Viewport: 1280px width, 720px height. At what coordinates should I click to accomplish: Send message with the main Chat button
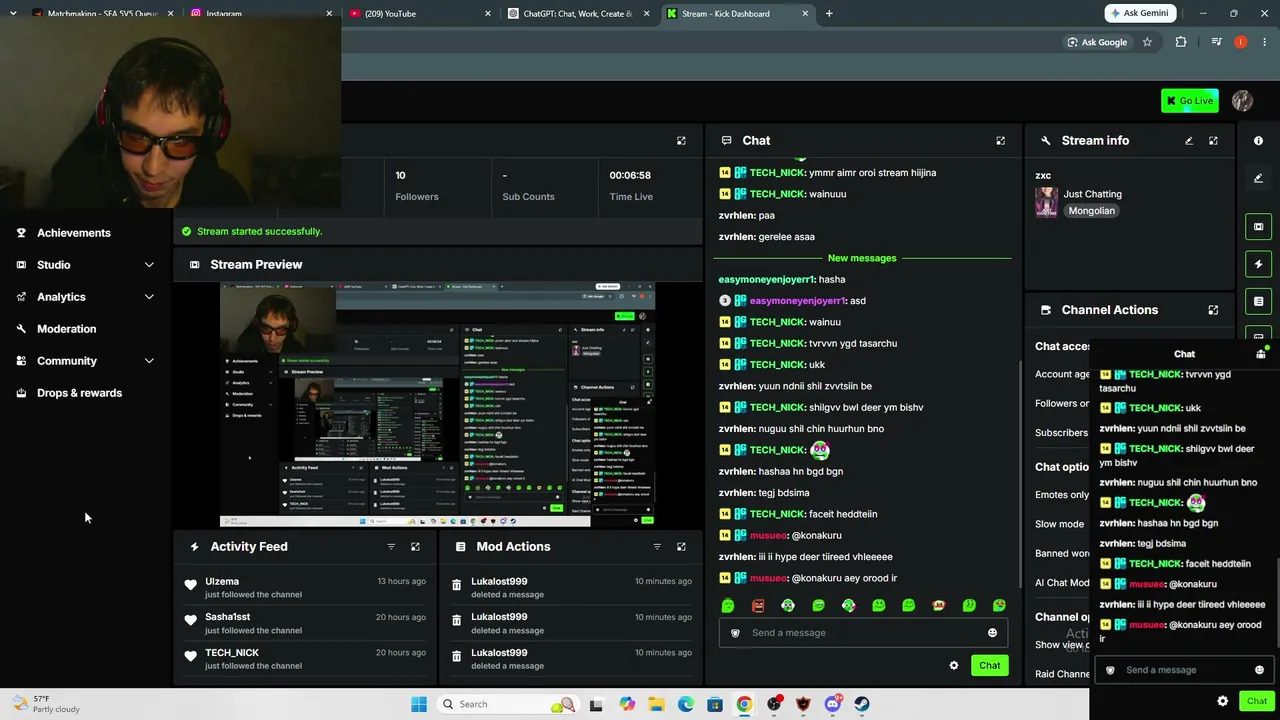click(x=989, y=666)
